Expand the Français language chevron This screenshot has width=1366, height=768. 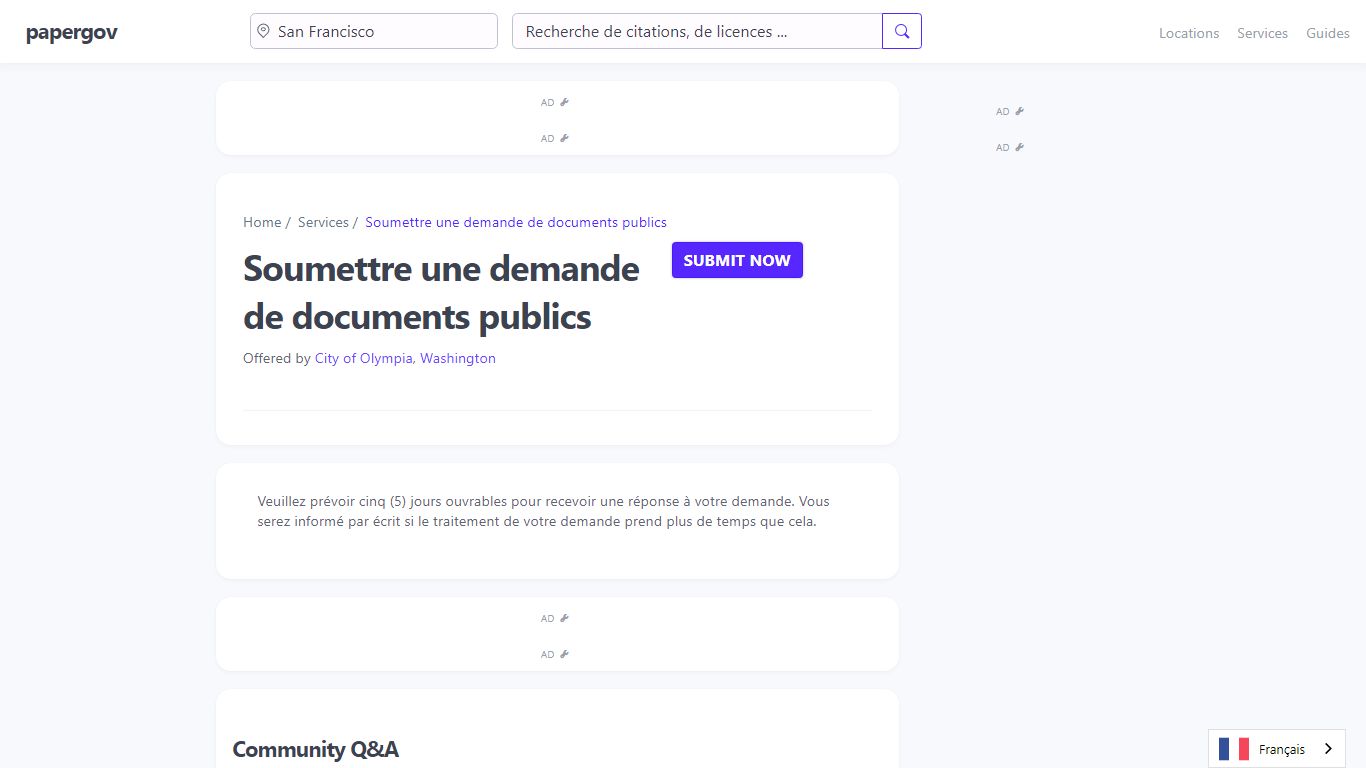[x=1328, y=749]
